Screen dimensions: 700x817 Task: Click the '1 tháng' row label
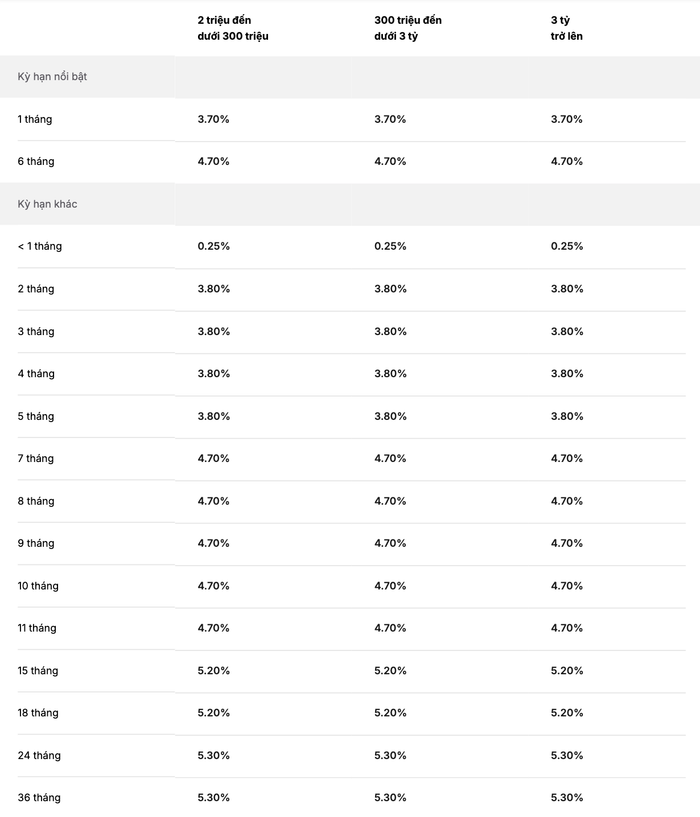point(35,119)
